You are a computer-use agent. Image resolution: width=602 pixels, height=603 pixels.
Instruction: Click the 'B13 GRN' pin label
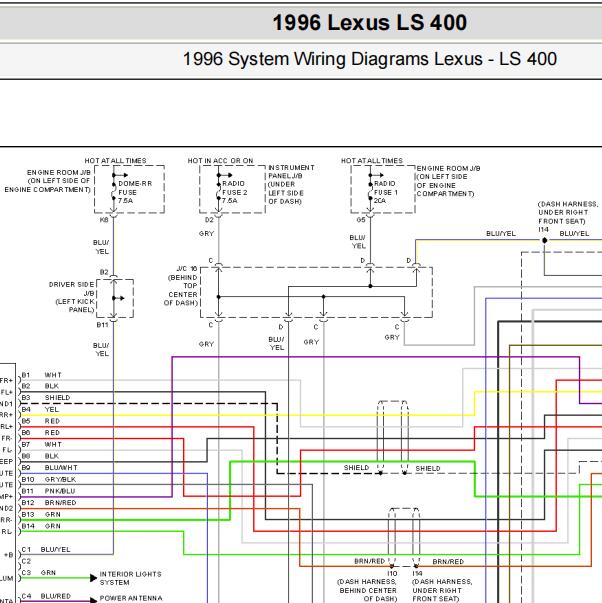click(41, 514)
